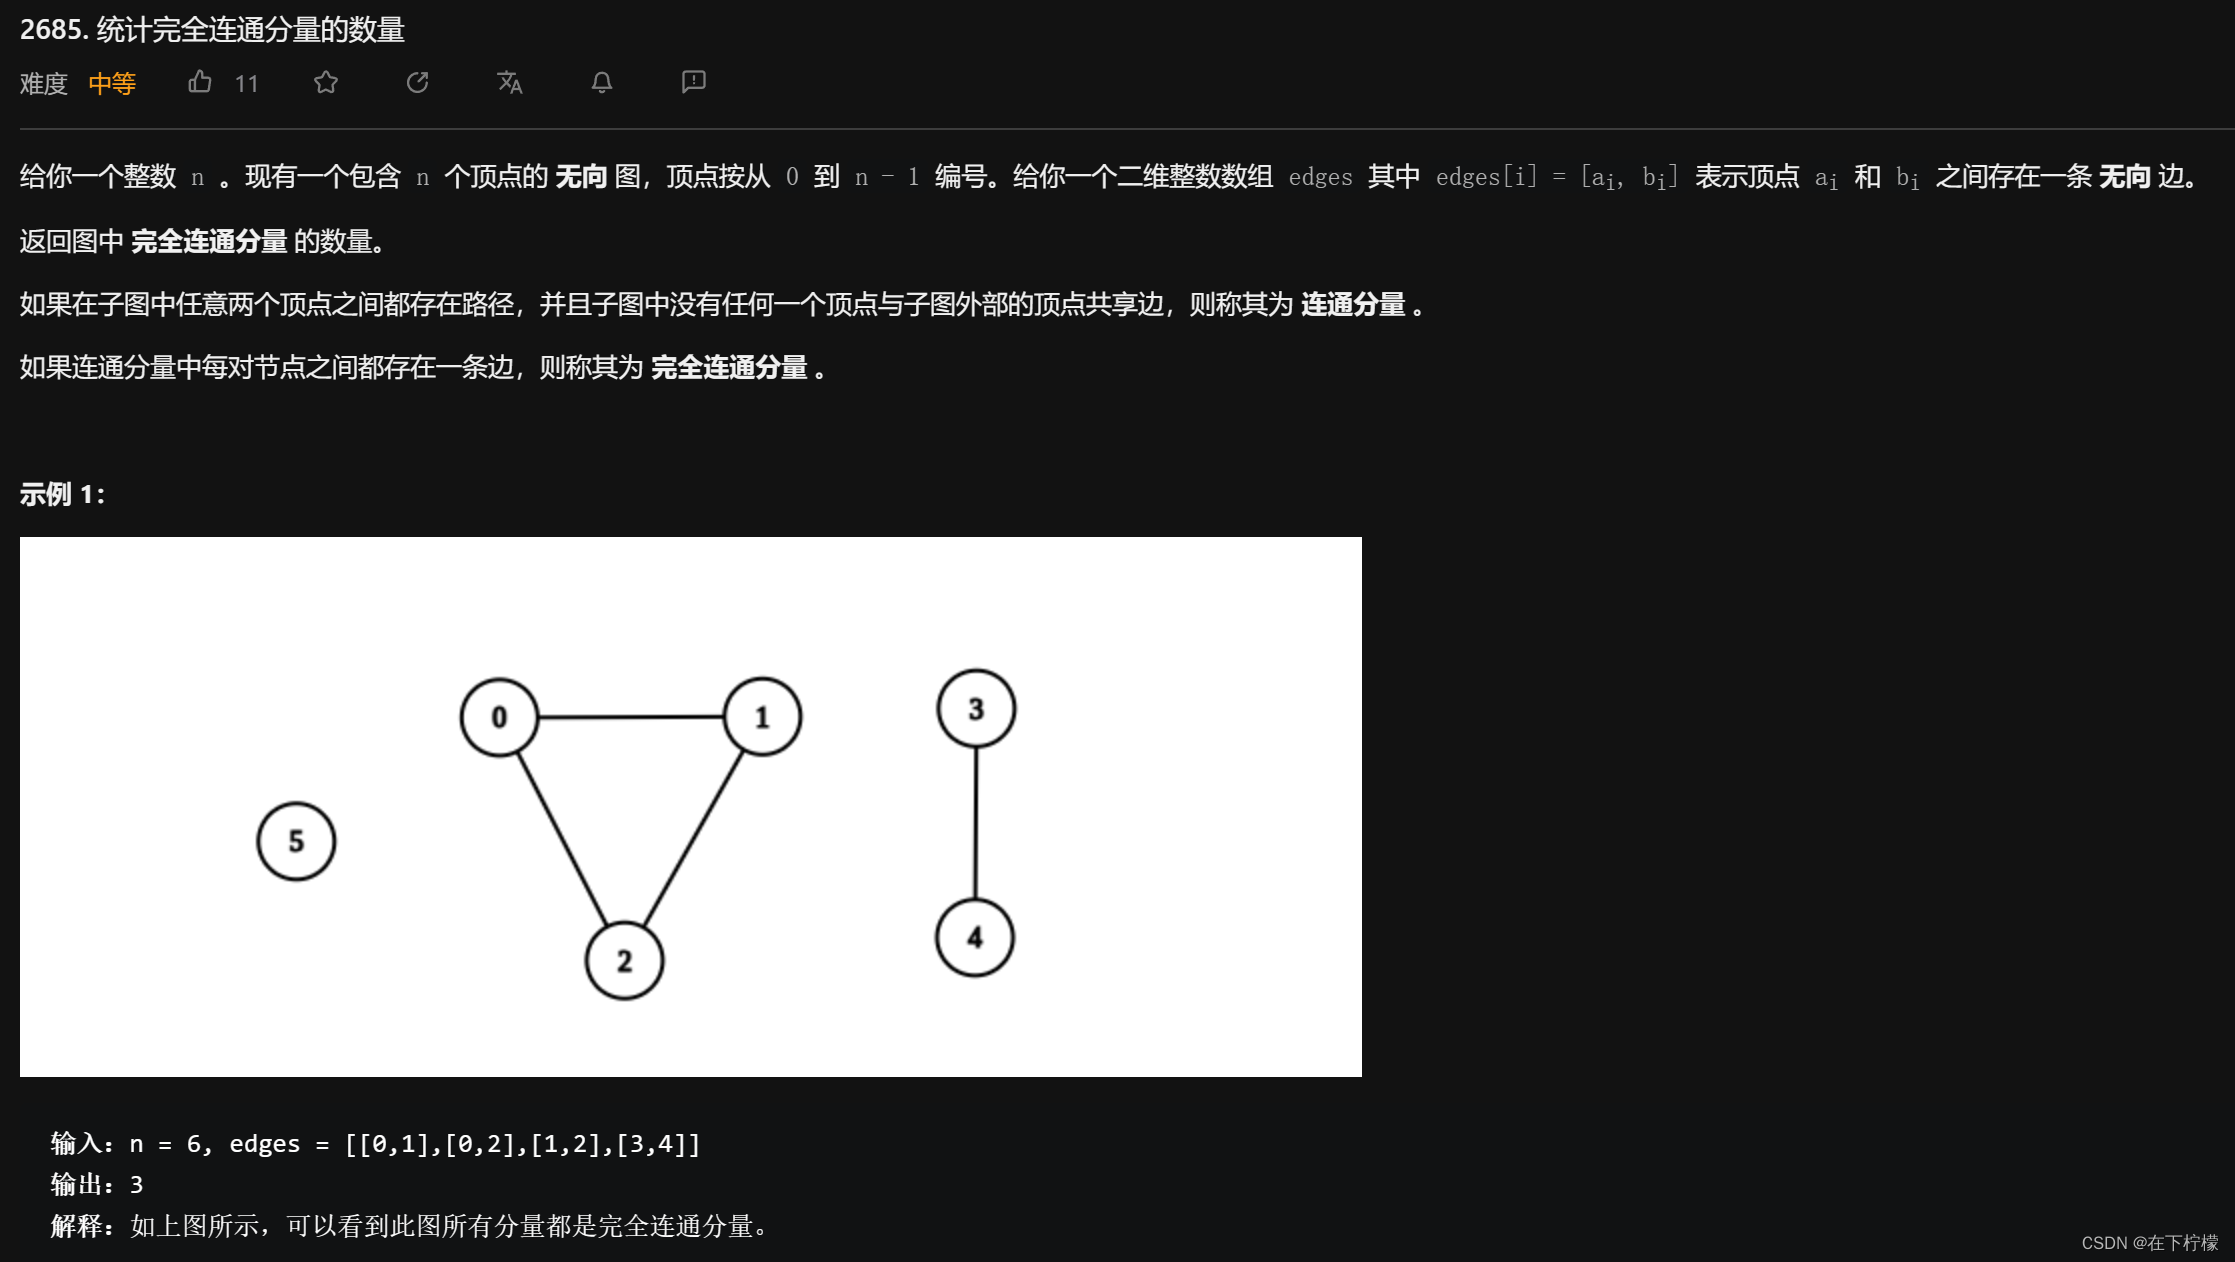Click the thumbs-up like icon
Screen dimensions: 2235x1262
pyautogui.click(x=200, y=82)
